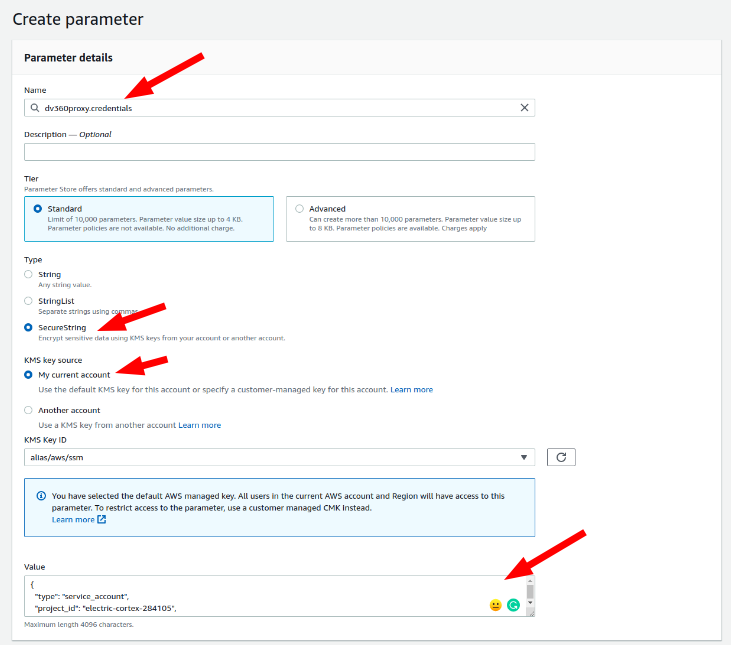Choose the SecureString type
Image resolution: width=731 pixels, height=645 pixels.
(x=28, y=327)
